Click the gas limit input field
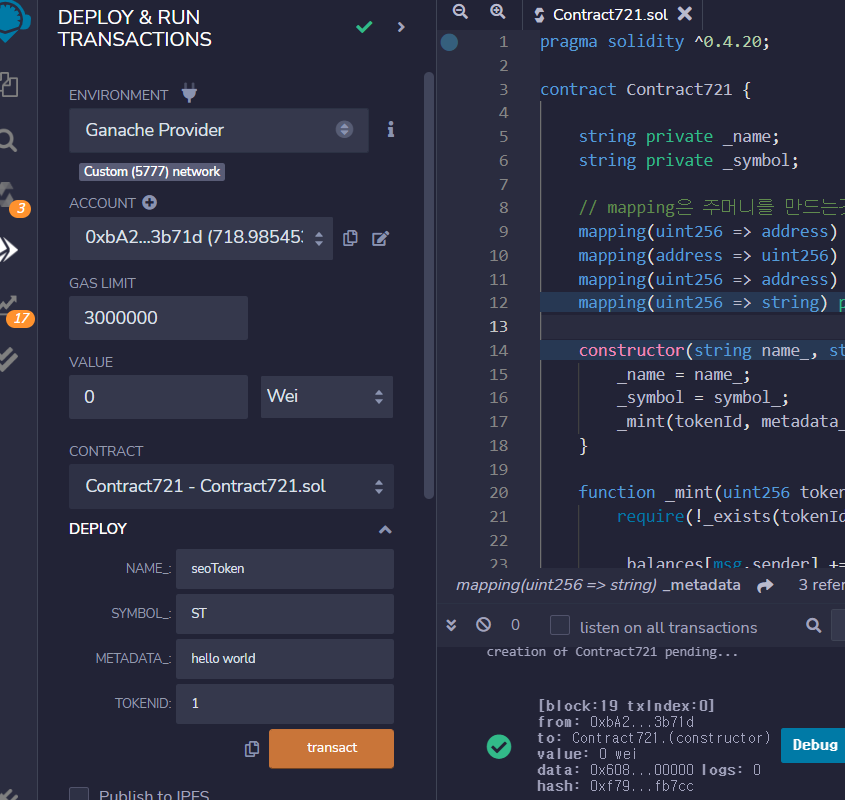The image size is (845, 800). coord(158,318)
